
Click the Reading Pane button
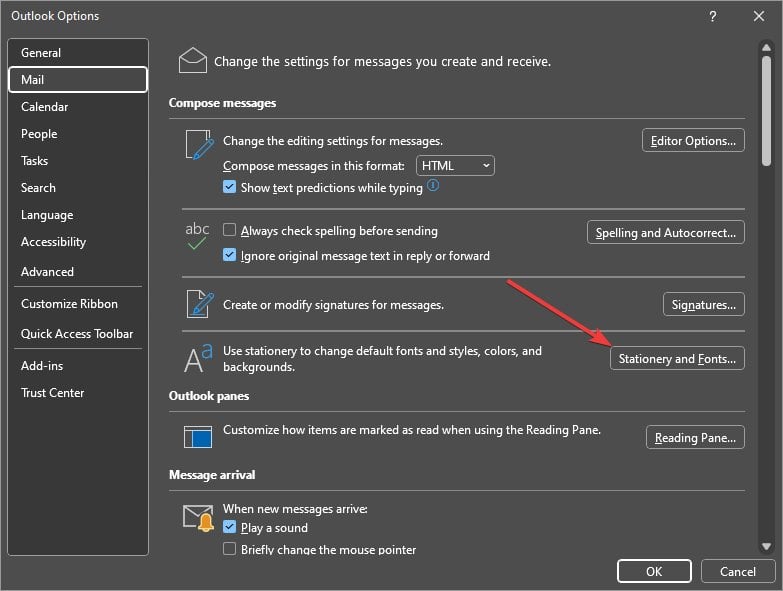pos(695,437)
